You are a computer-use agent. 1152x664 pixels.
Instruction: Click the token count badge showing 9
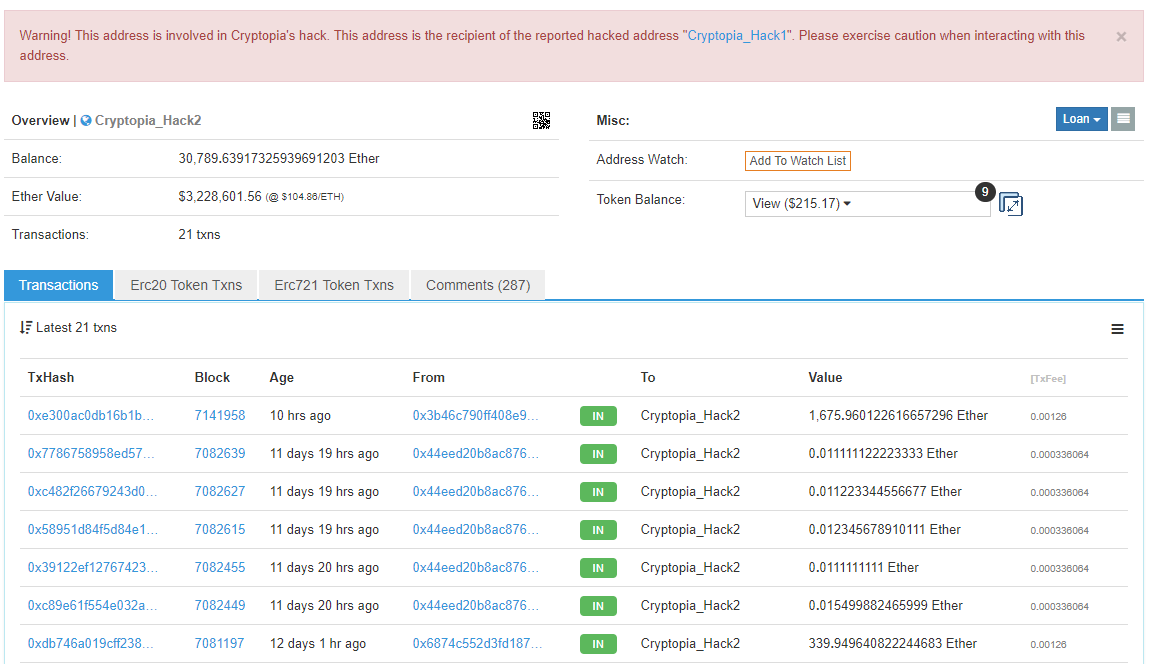pos(985,192)
